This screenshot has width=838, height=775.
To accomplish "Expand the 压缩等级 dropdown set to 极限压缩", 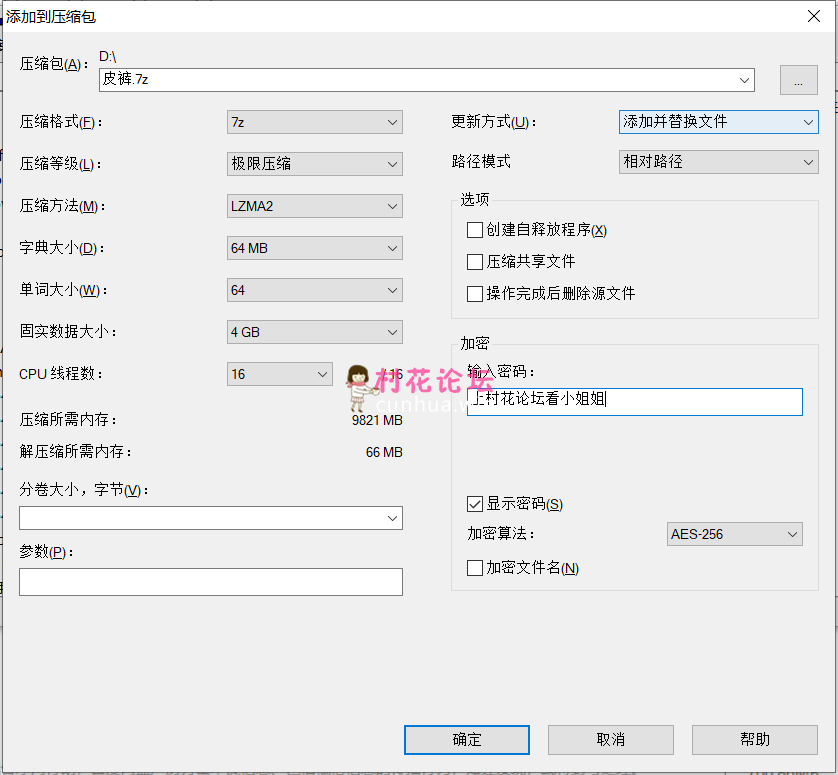I will pyautogui.click(x=315, y=164).
